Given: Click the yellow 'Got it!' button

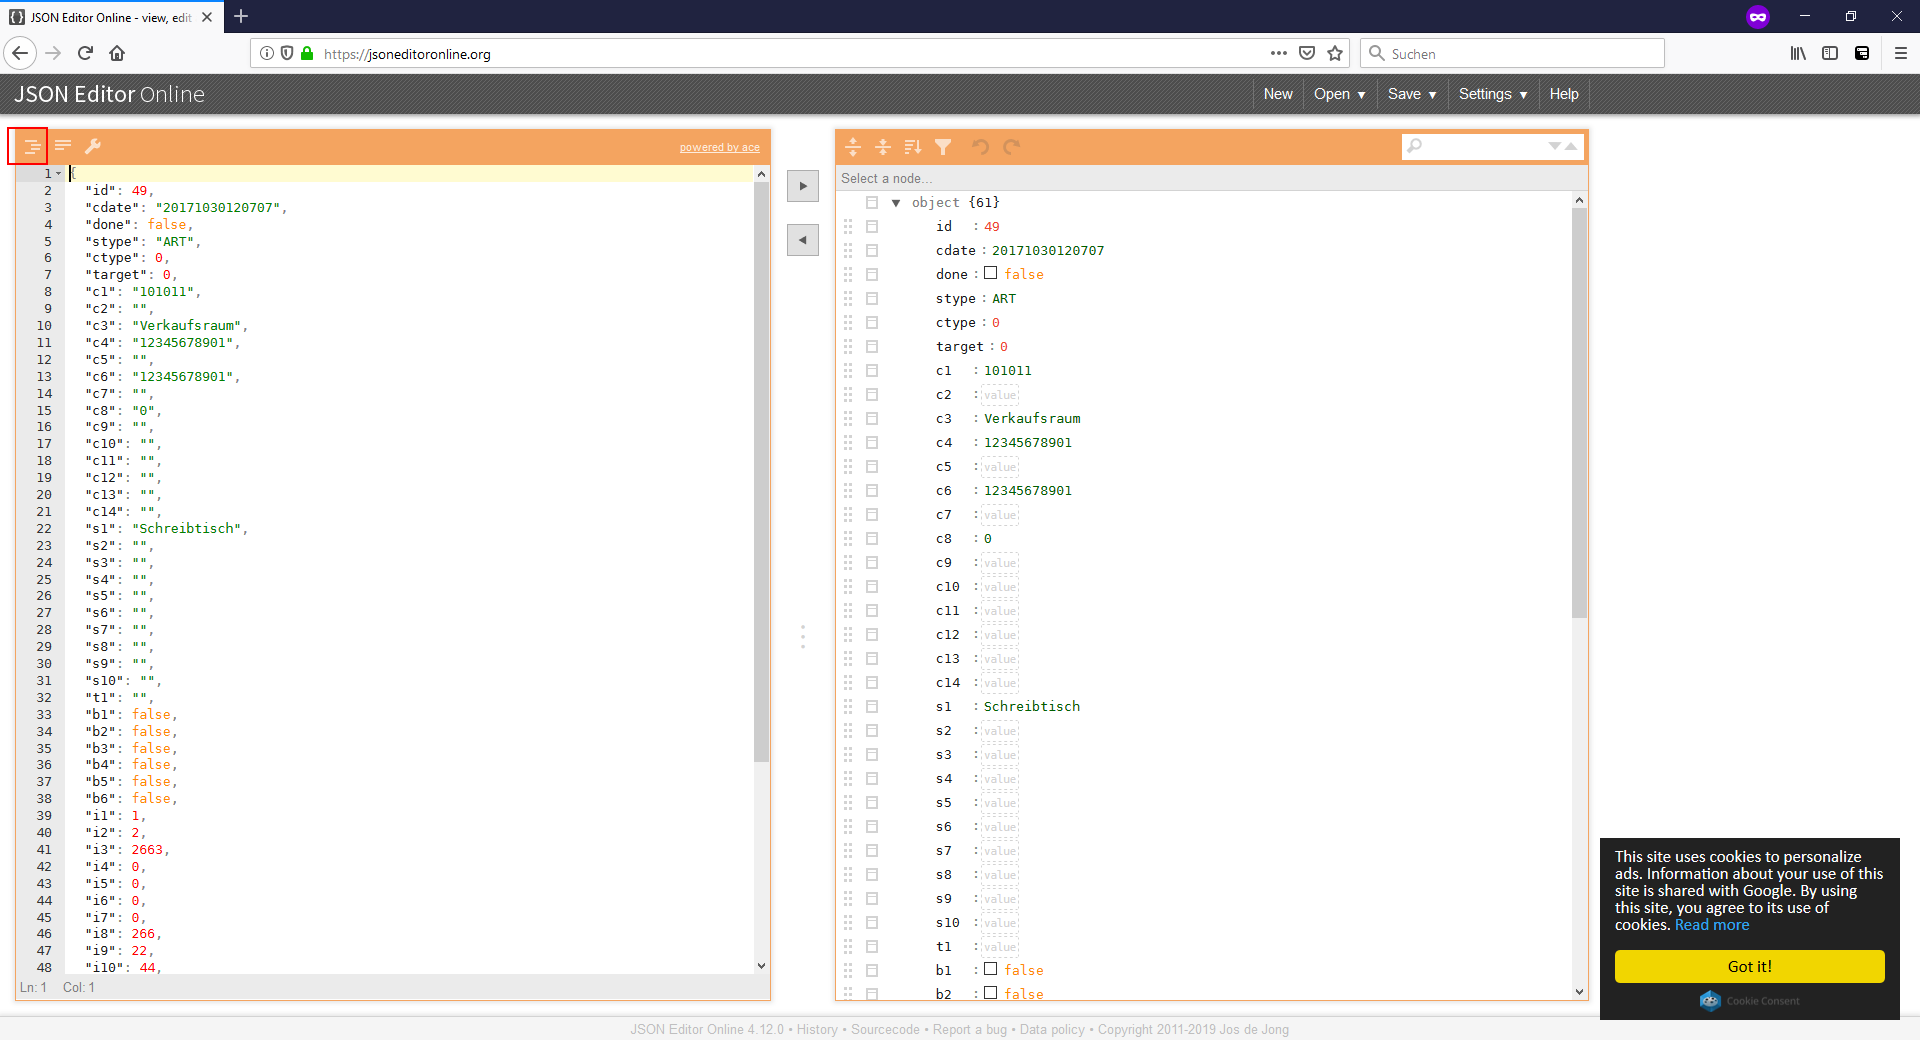Looking at the screenshot, I should [x=1749, y=966].
